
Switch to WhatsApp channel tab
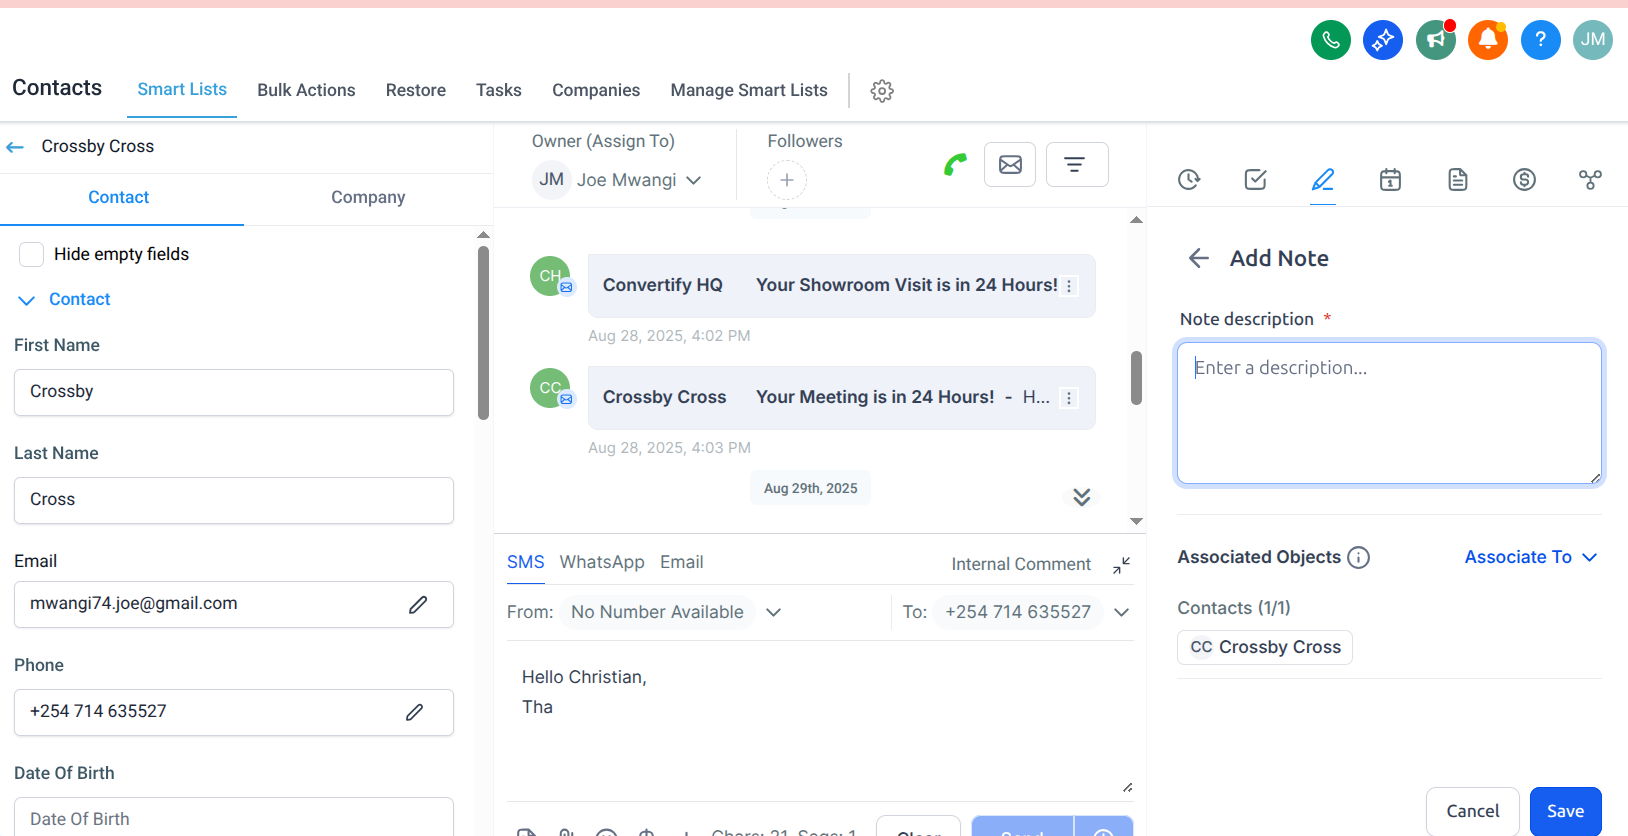(602, 563)
